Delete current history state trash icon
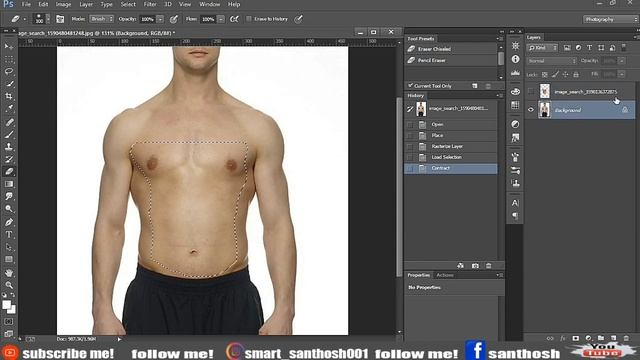Image resolution: width=640 pixels, height=360 pixels. [489, 266]
